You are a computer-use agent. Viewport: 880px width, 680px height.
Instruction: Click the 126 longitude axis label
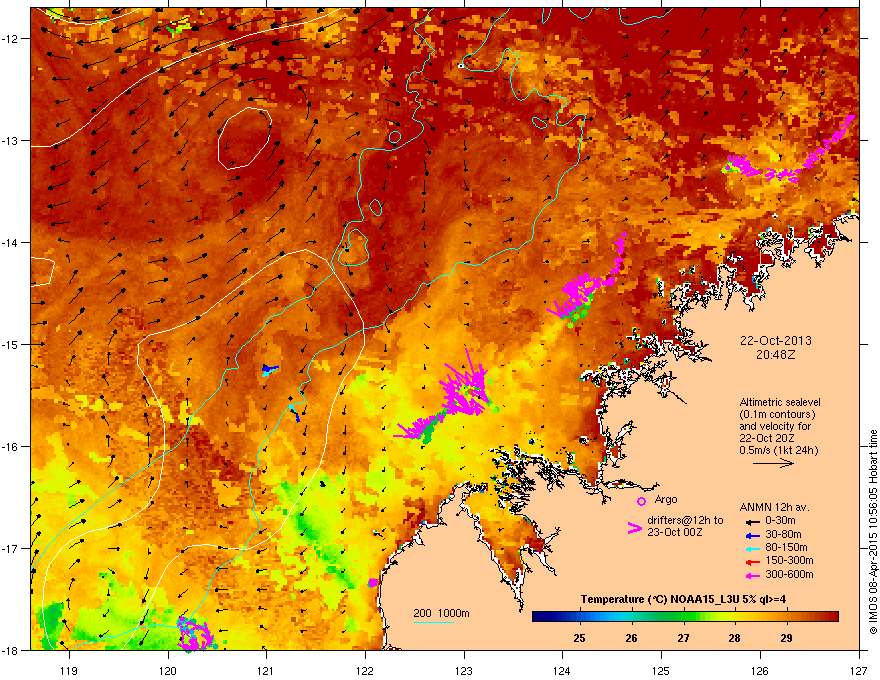760,670
